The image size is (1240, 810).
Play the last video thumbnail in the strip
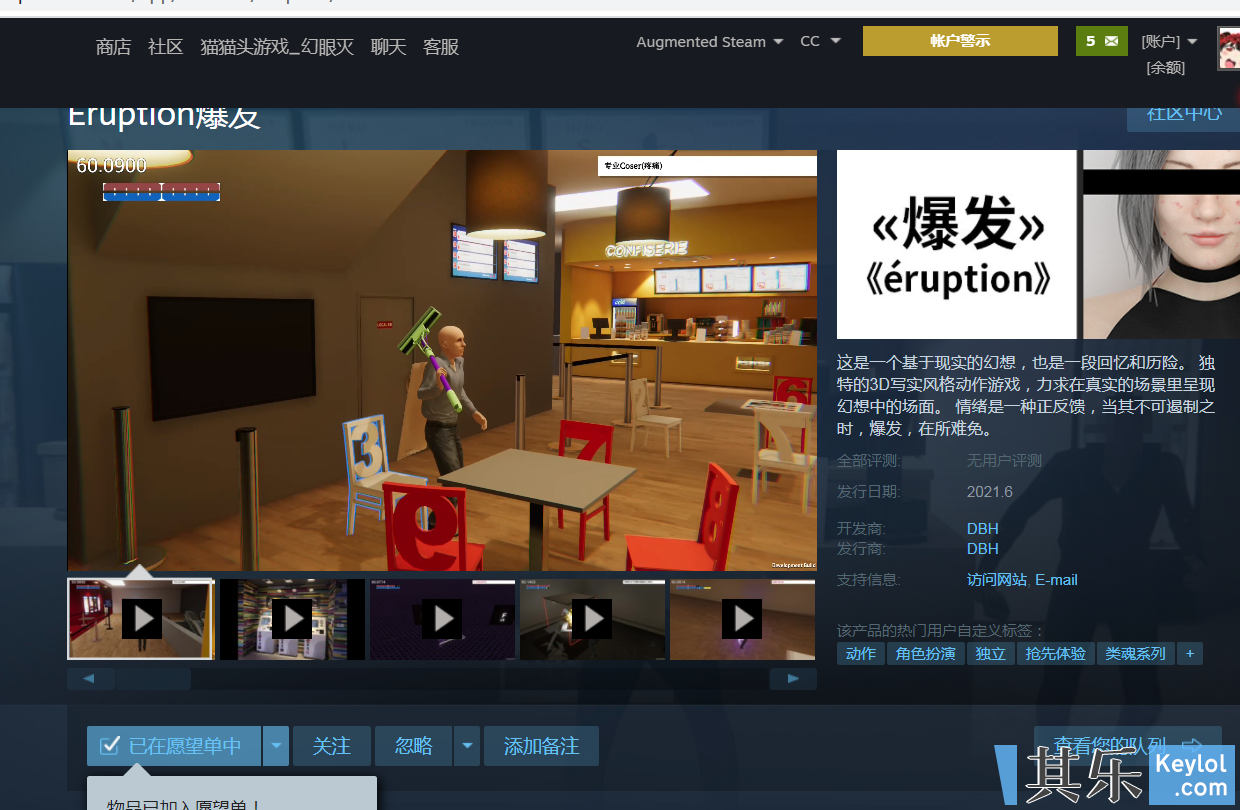[x=742, y=619]
